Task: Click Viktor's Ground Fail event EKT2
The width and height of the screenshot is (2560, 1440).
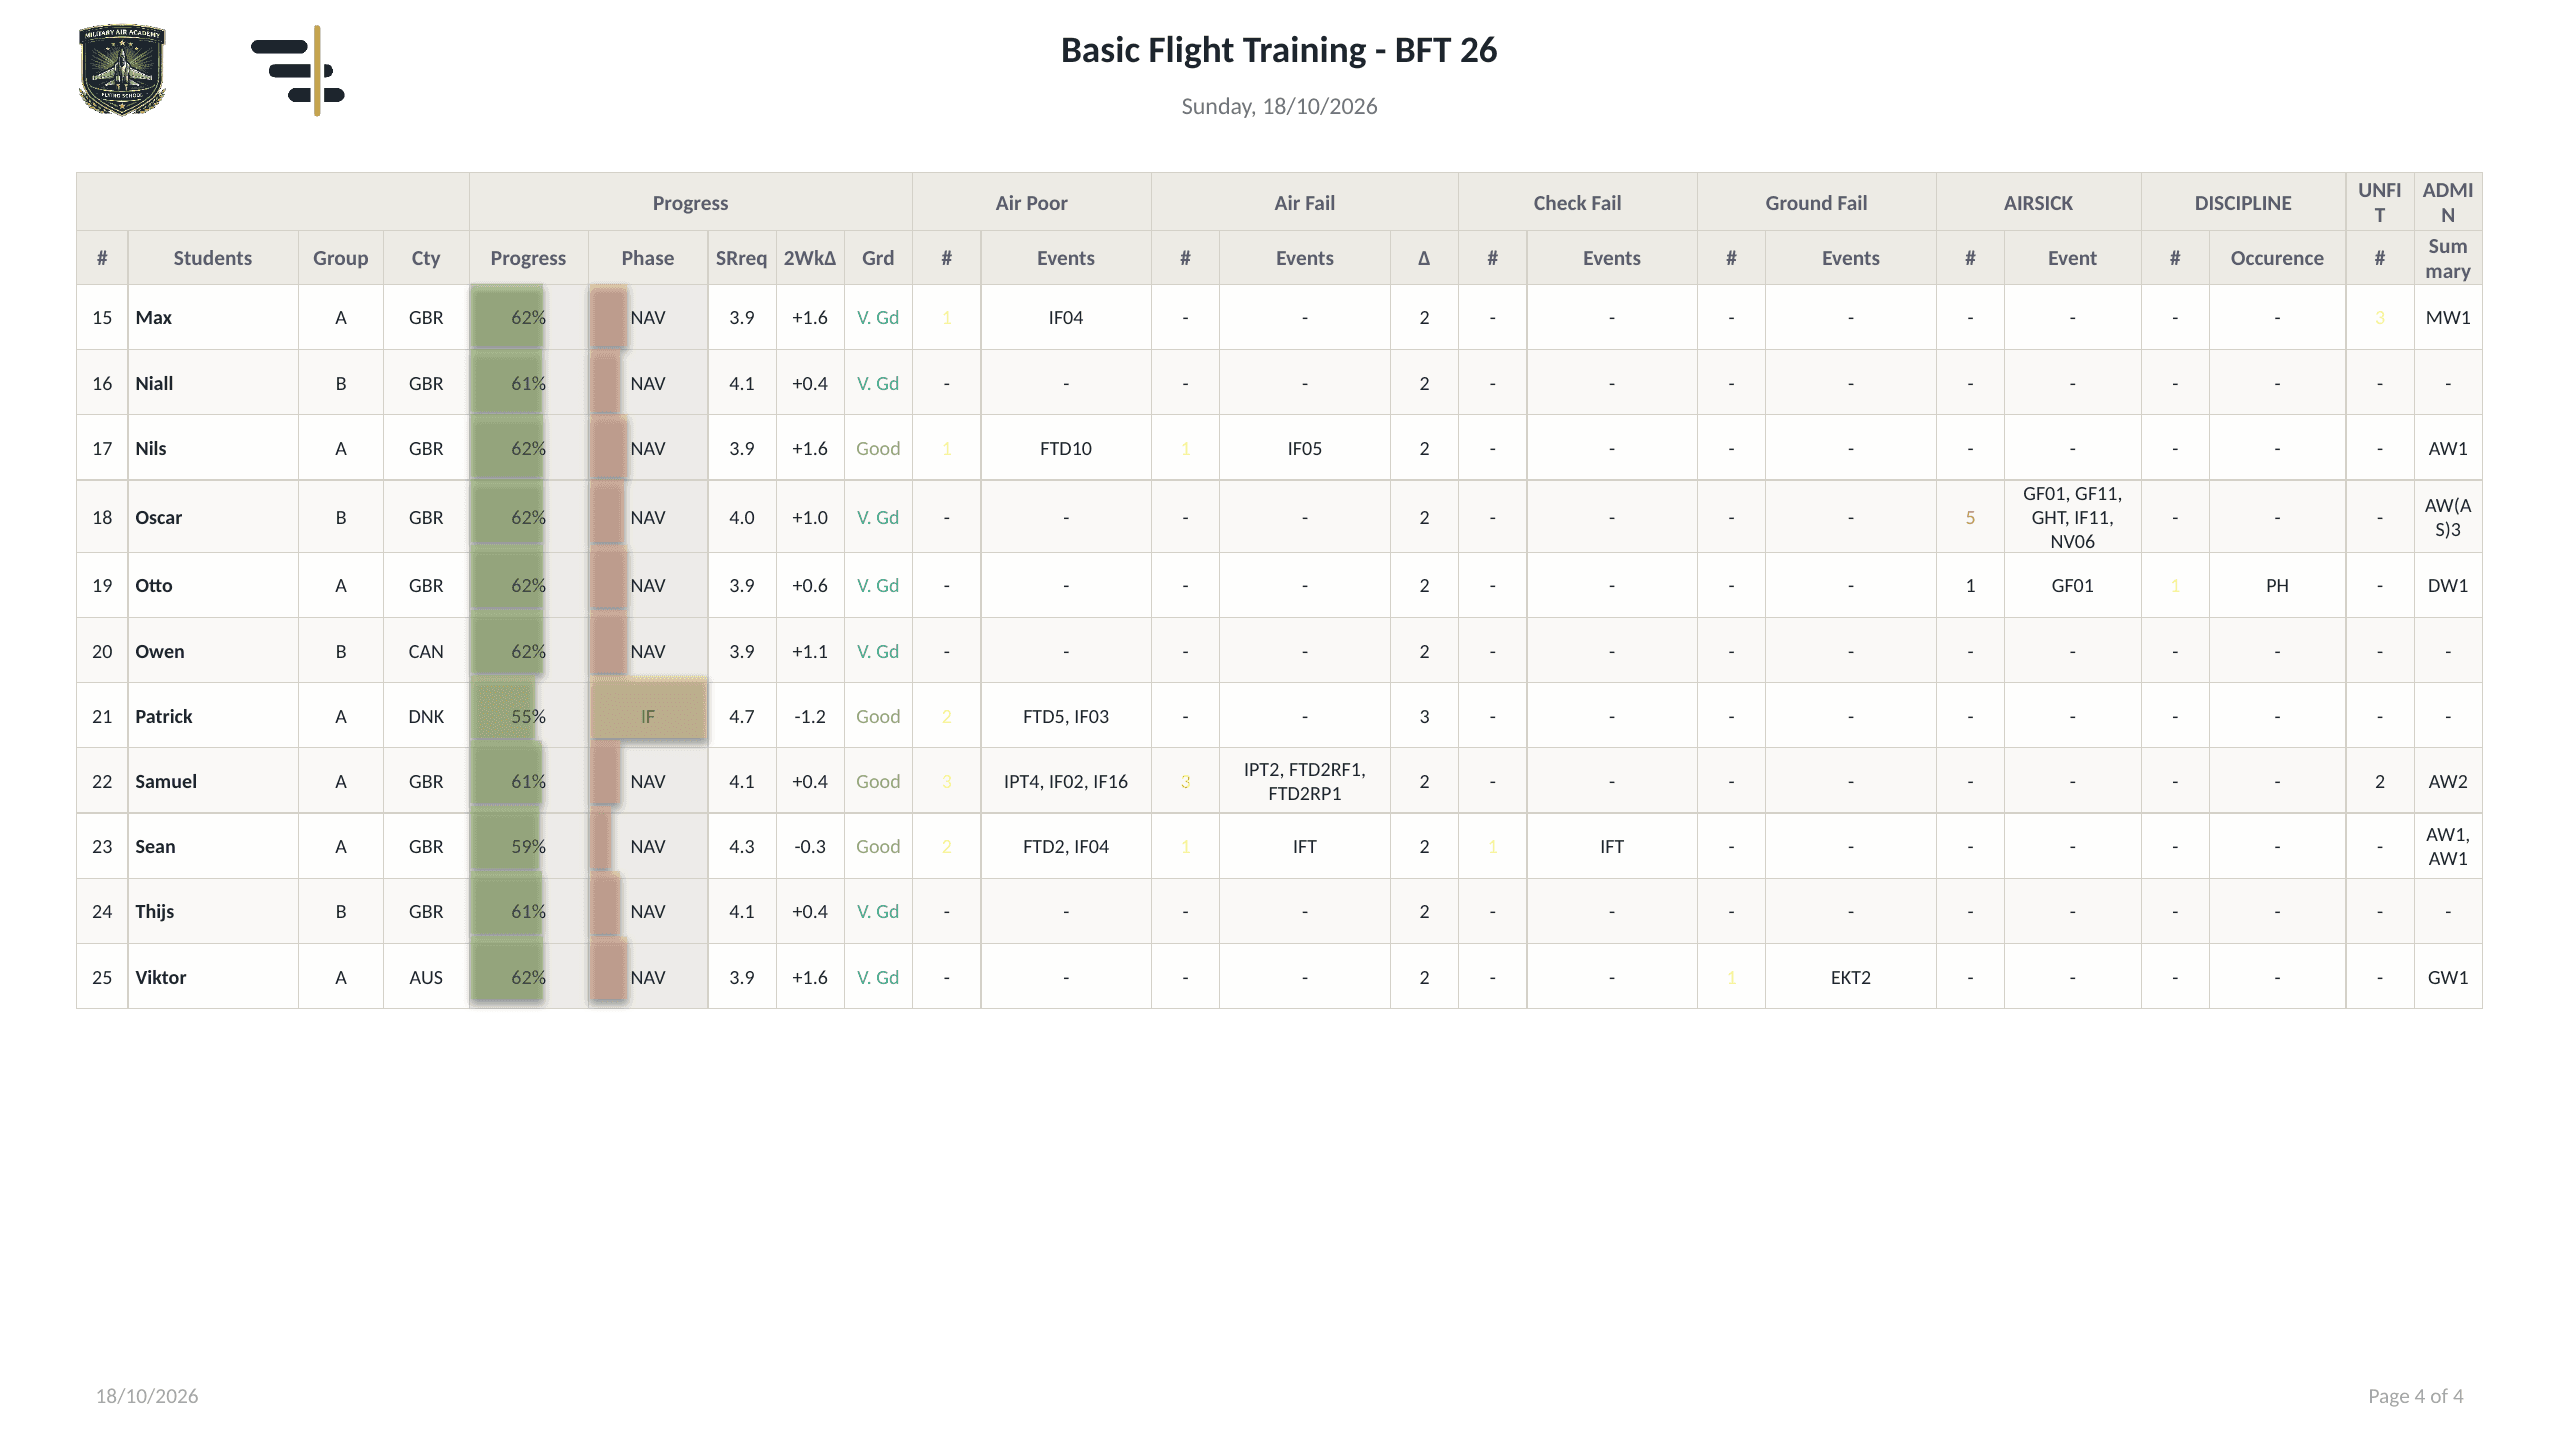Action: 1851,978
